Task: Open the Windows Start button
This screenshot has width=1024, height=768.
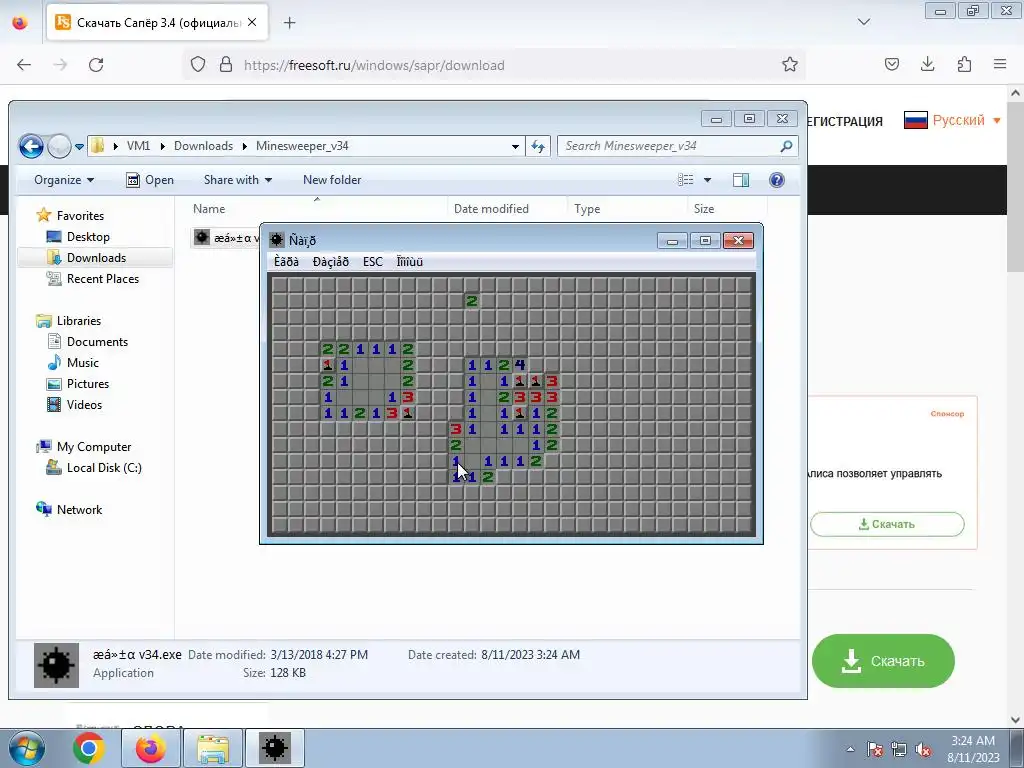Action: pyautogui.click(x=26, y=748)
